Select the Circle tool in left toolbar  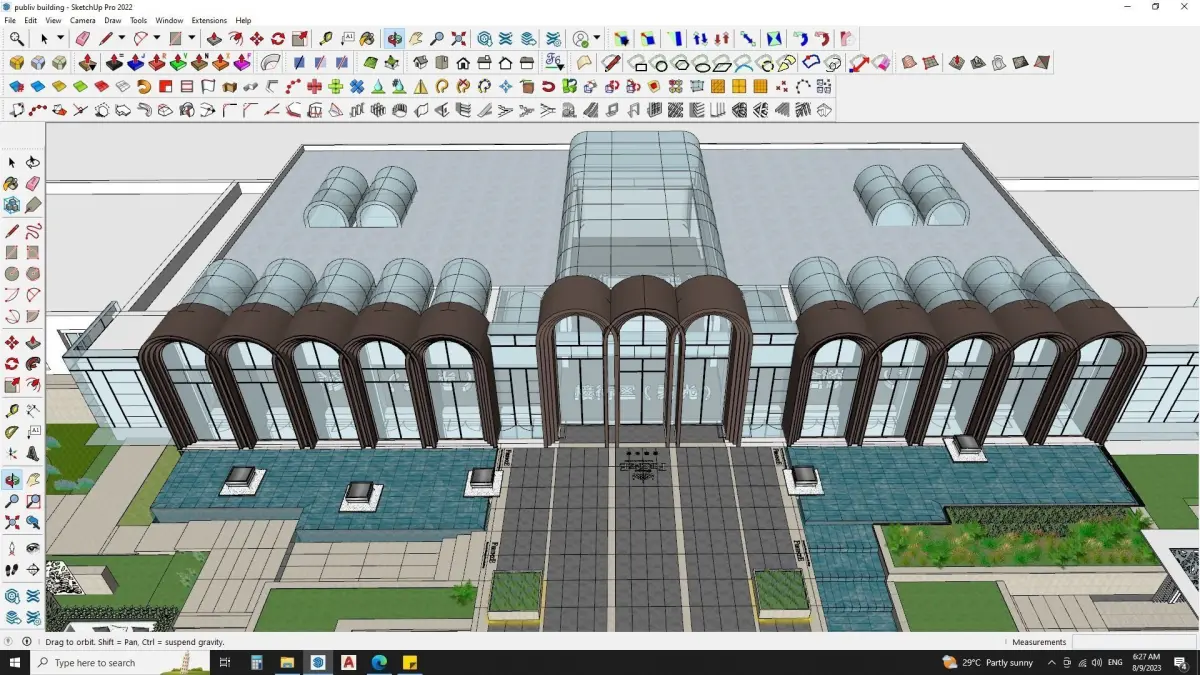12,273
